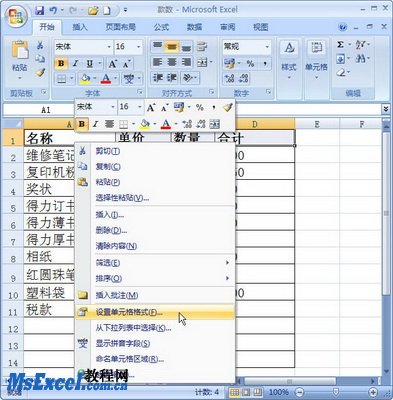
Task: Open the 视图 ribbon tab
Action: [260, 27]
